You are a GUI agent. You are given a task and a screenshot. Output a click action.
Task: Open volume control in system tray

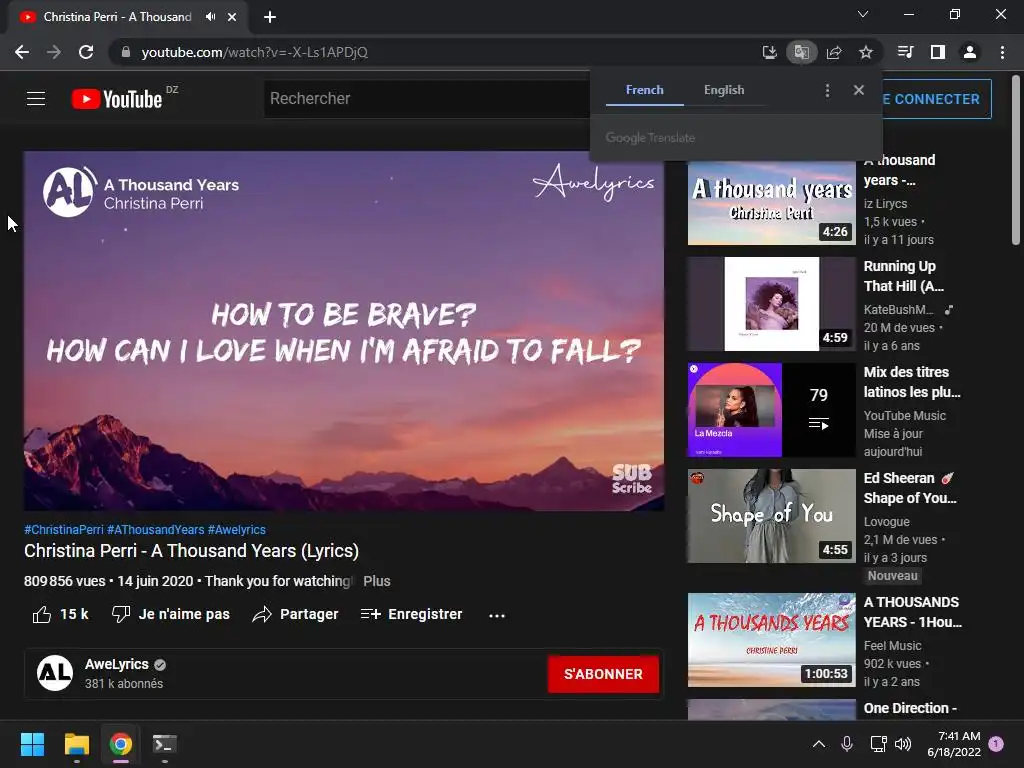(903, 744)
